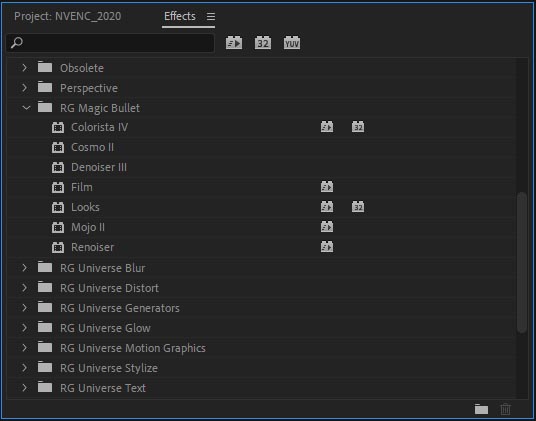Click the RG Magic Bullet folder icon
This screenshot has height=421, width=536.
45,107
